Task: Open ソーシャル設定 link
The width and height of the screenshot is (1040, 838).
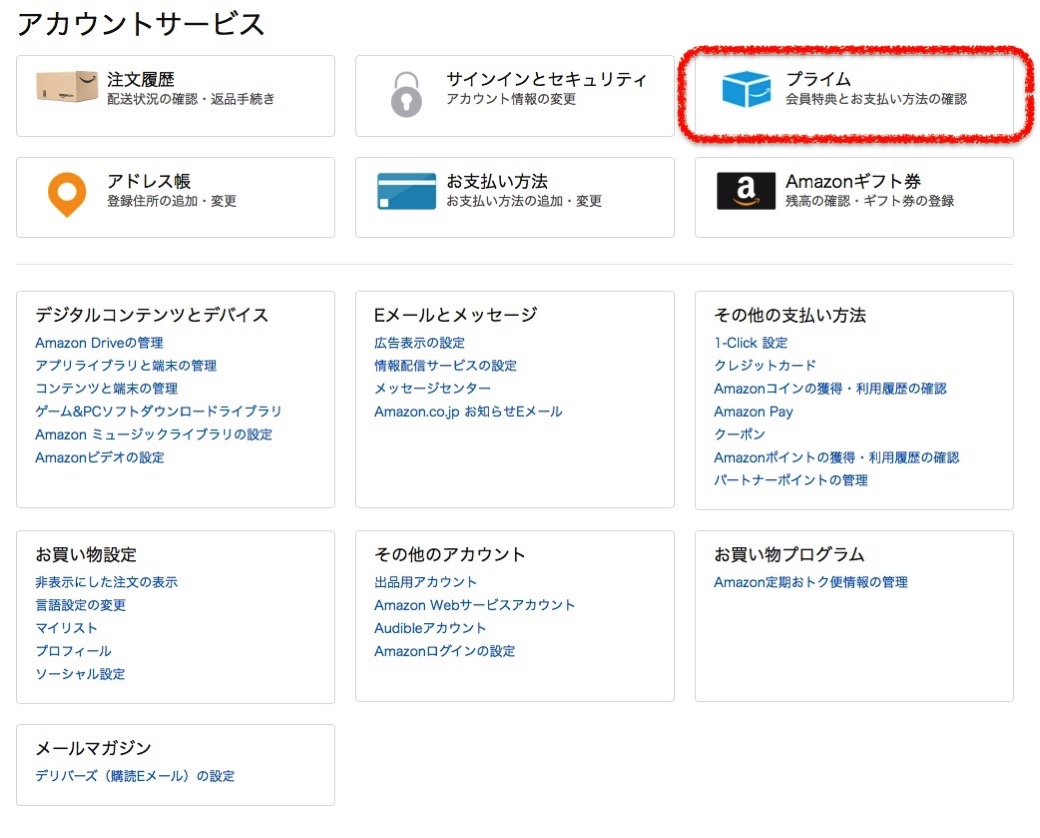Action: coord(80,674)
